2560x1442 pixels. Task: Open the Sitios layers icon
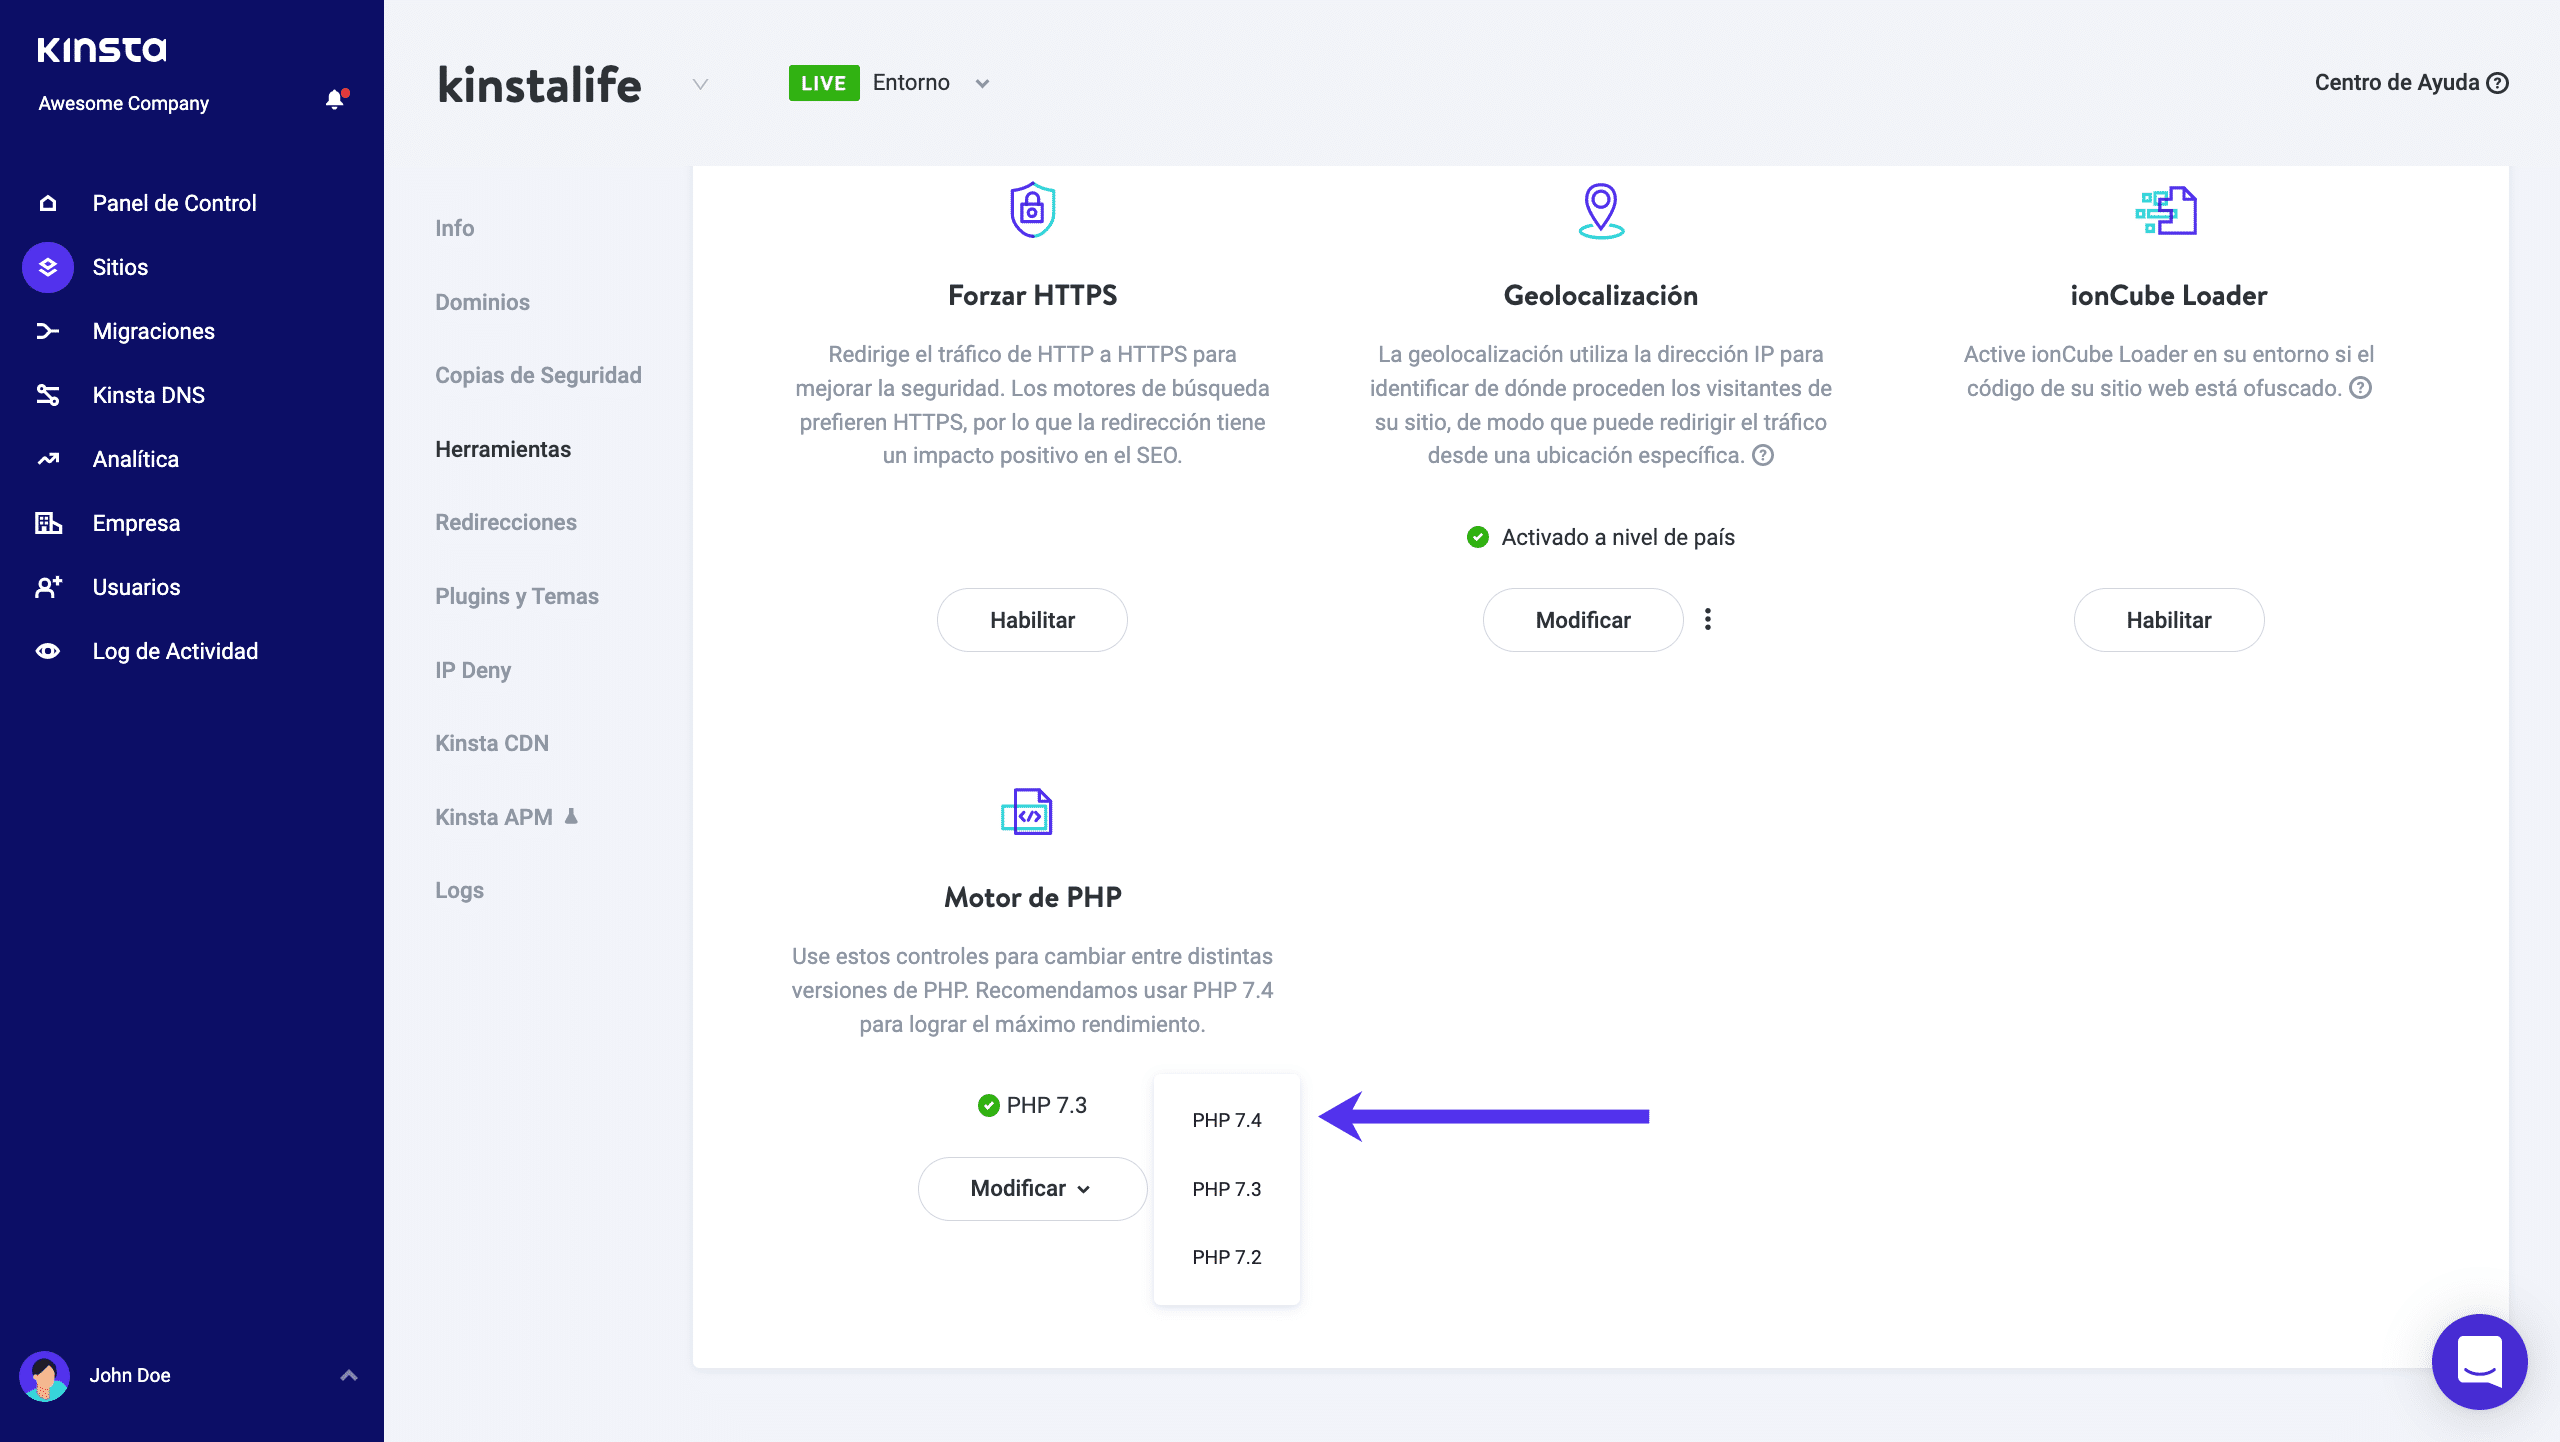48,267
